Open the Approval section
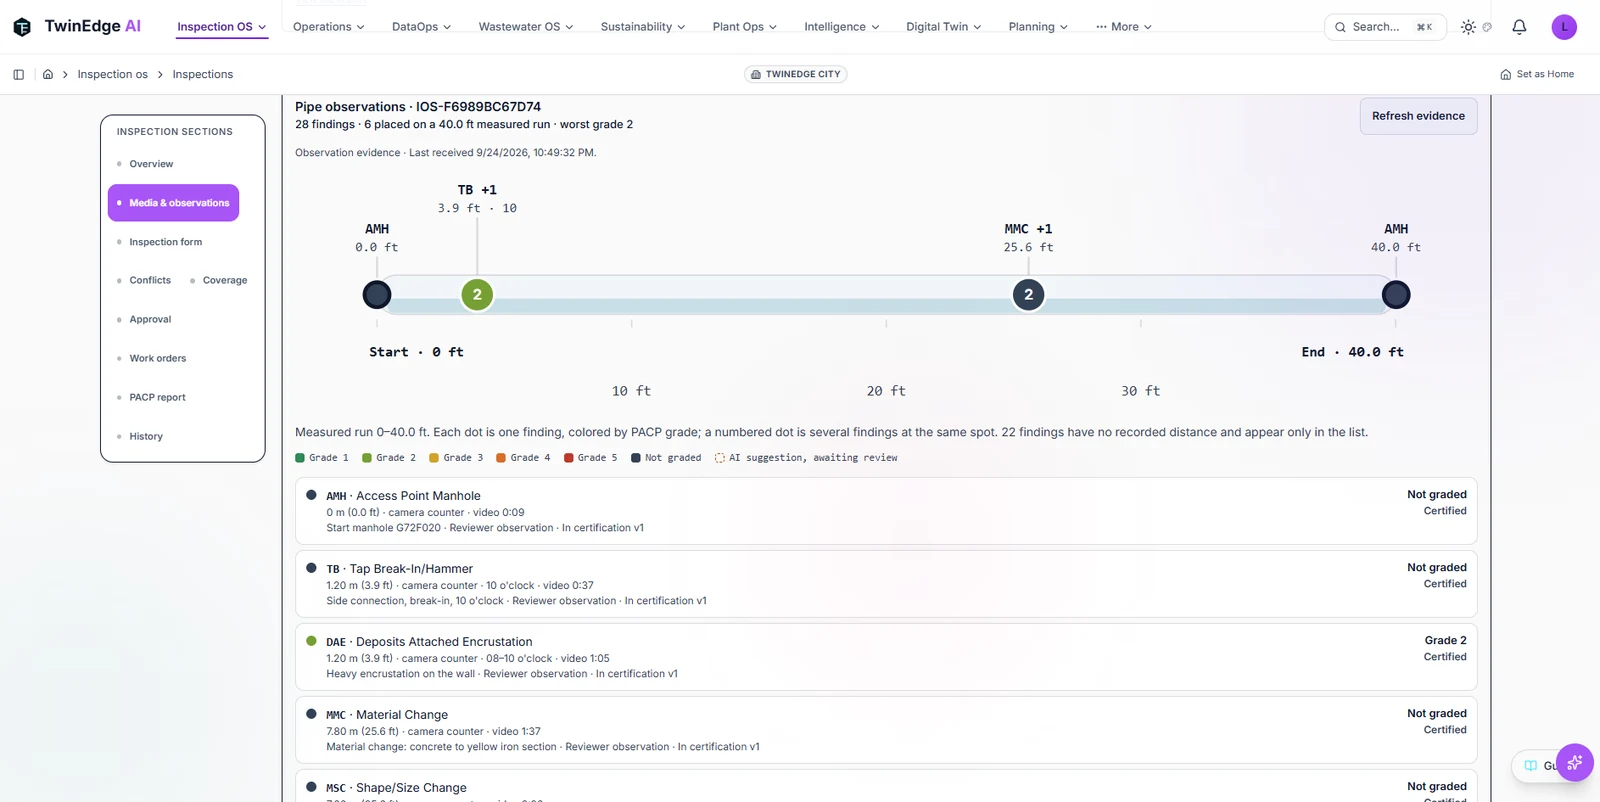This screenshot has height=802, width=1600. [x=150, y=320]
